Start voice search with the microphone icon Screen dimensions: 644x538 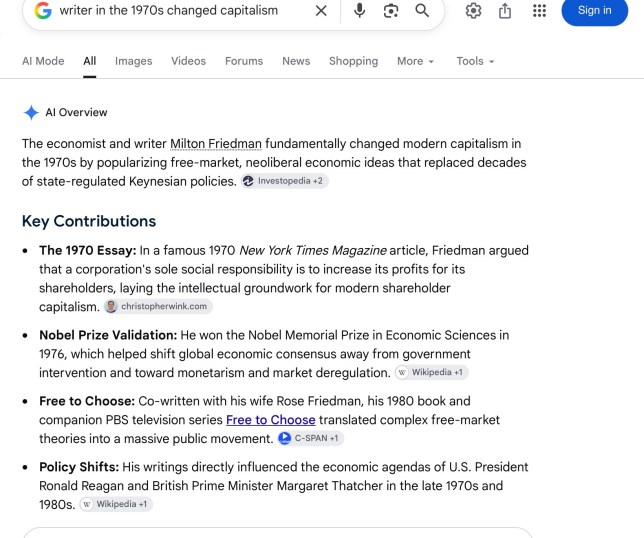pyautogui.click(x=359, y=11)
